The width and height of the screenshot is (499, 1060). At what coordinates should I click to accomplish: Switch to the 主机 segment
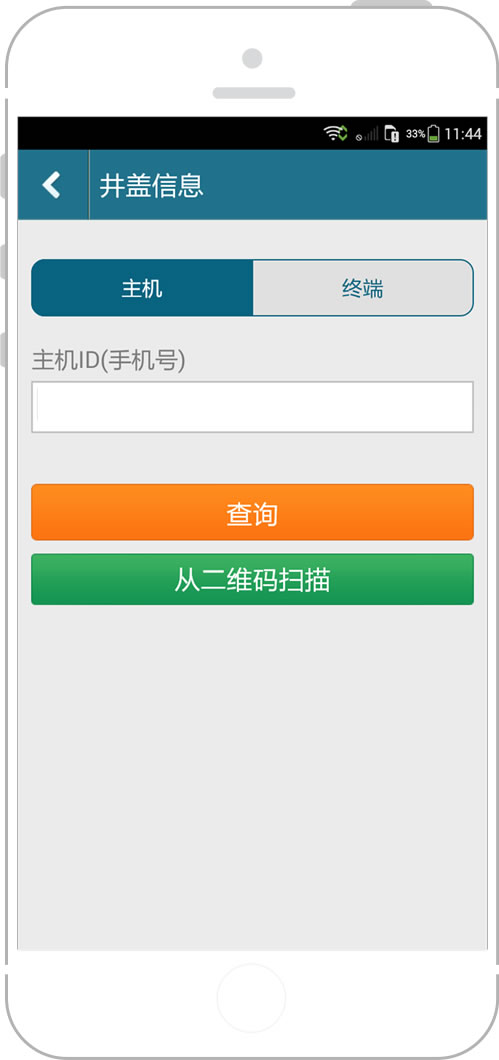(142, 288)
